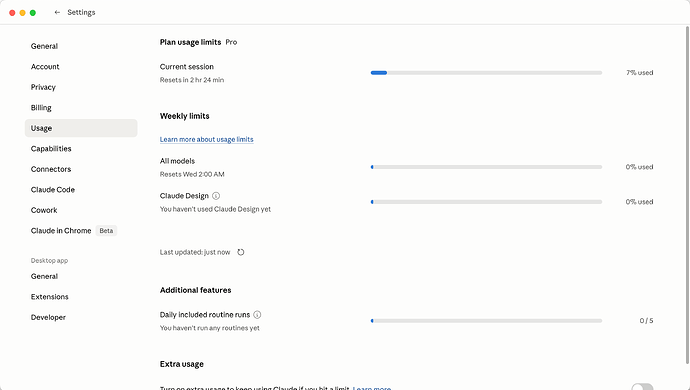Open the Cowork settings section
The height and width of the screenshot is (390, 690).
pos(81,210)
